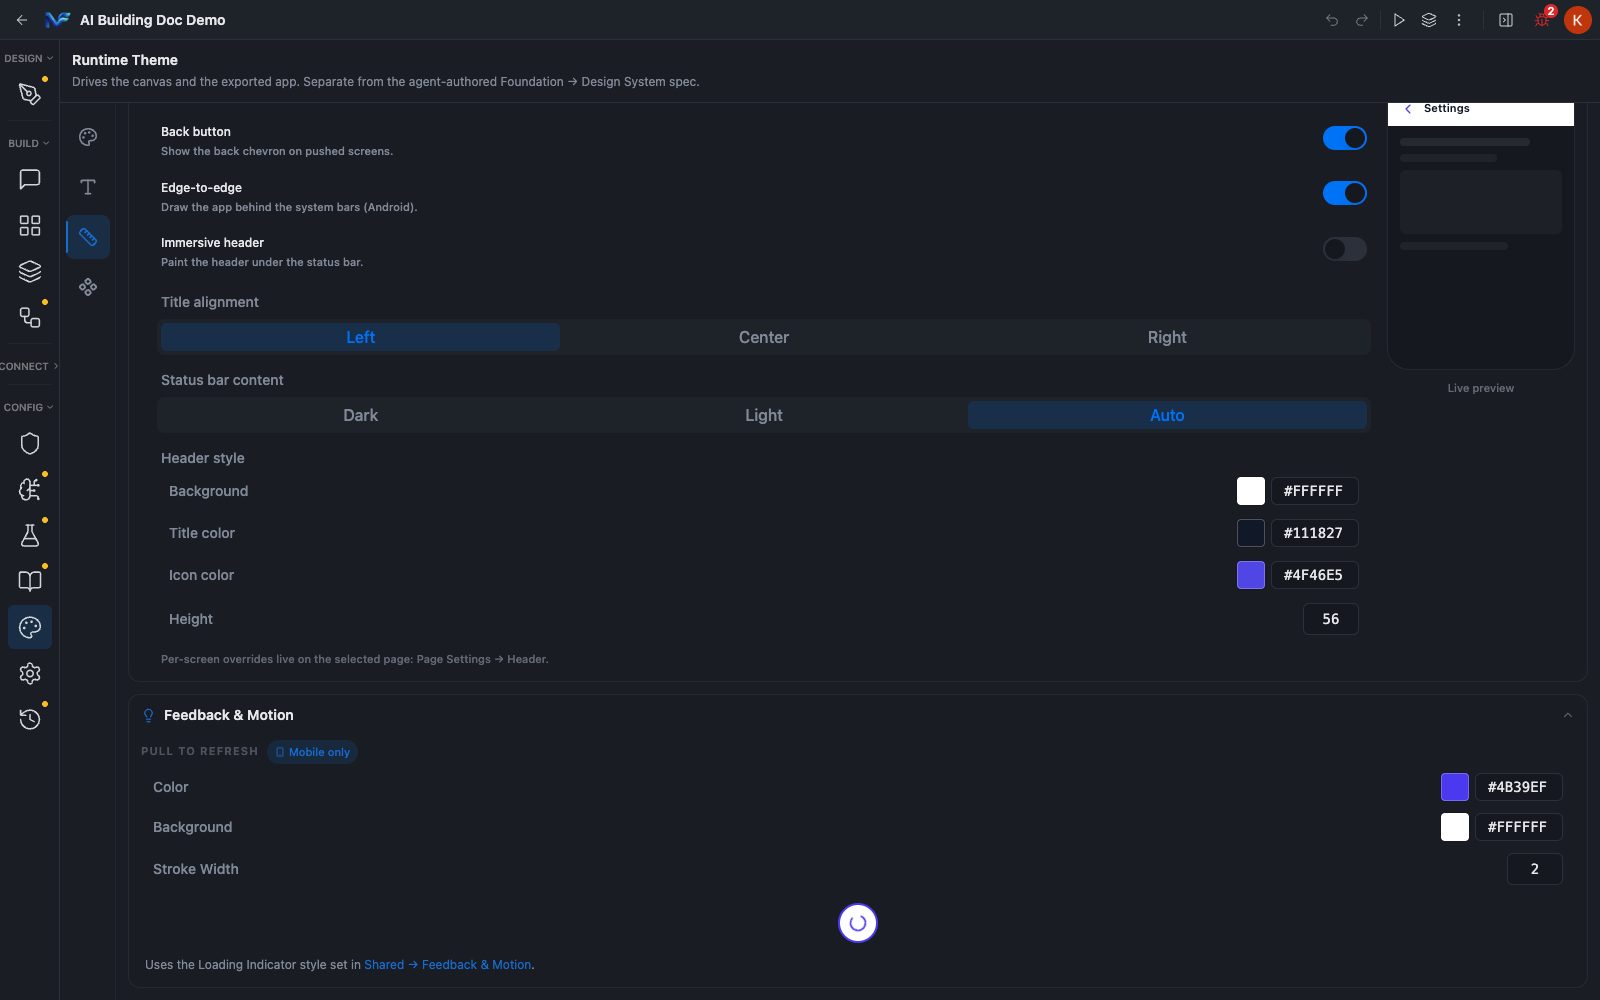This screenshot has height=1000, width=1600.
Task: Open the three-dot more options menu
Action: tap(1459, 20)
